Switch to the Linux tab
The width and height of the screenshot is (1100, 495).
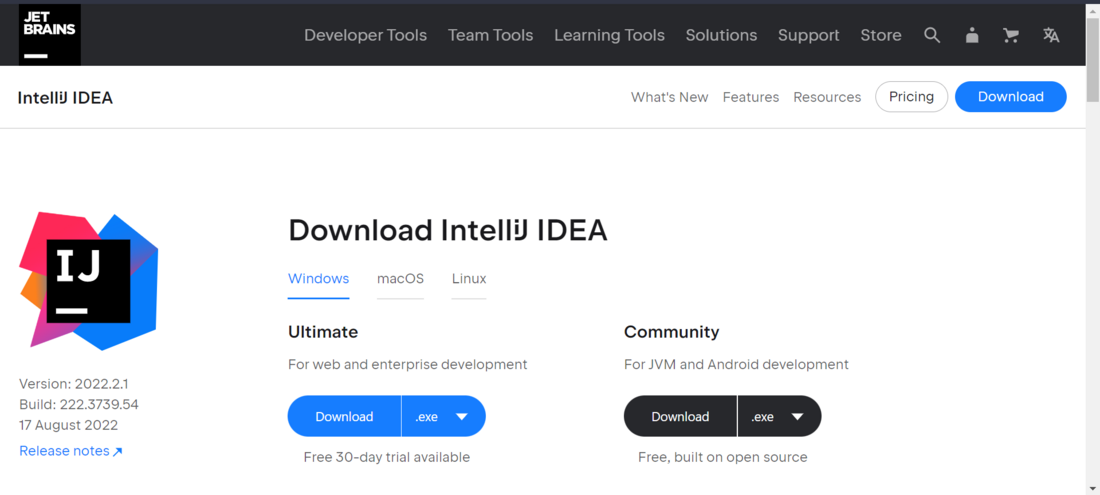(469, 279)
